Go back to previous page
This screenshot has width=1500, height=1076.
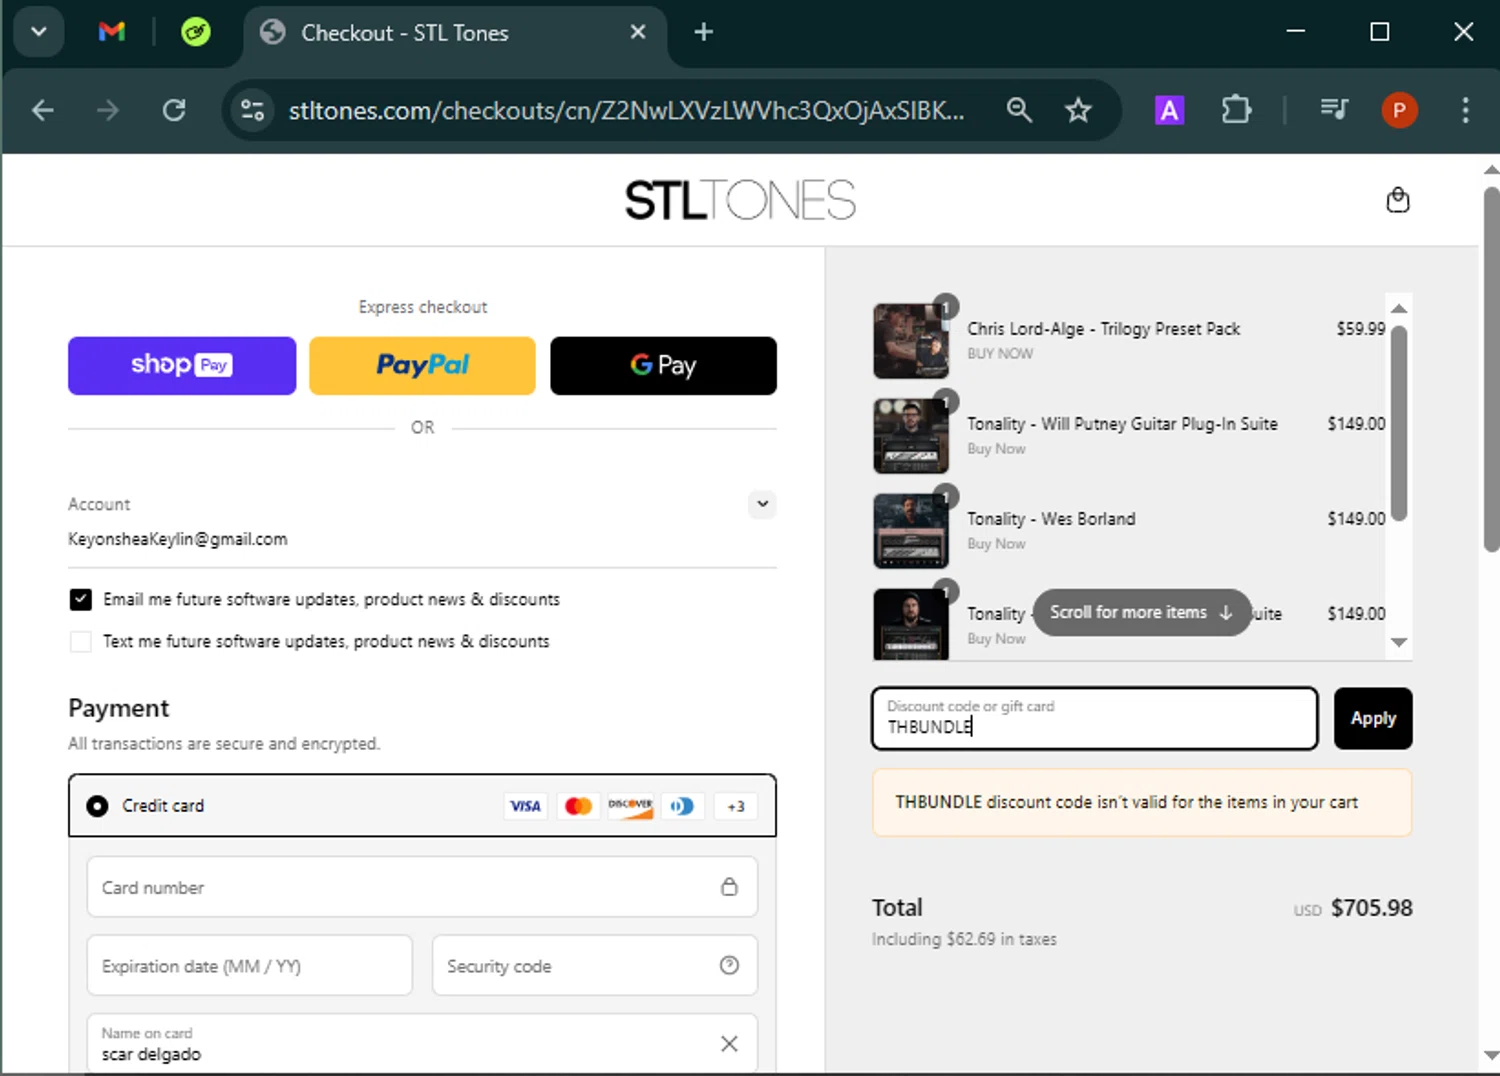tap(43, 110)
